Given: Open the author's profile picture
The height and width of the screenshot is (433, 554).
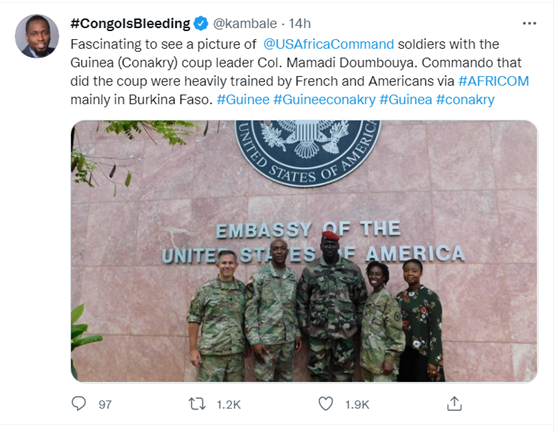Looking at the screenshot, I should coord(37,36).
